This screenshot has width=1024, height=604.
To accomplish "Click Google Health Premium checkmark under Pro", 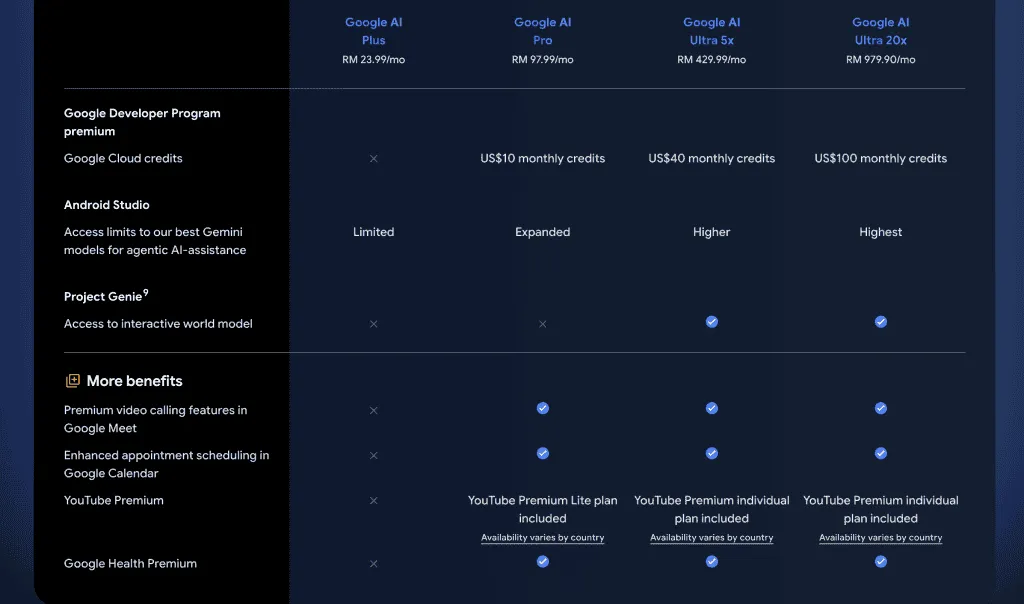I will (543, 562).
